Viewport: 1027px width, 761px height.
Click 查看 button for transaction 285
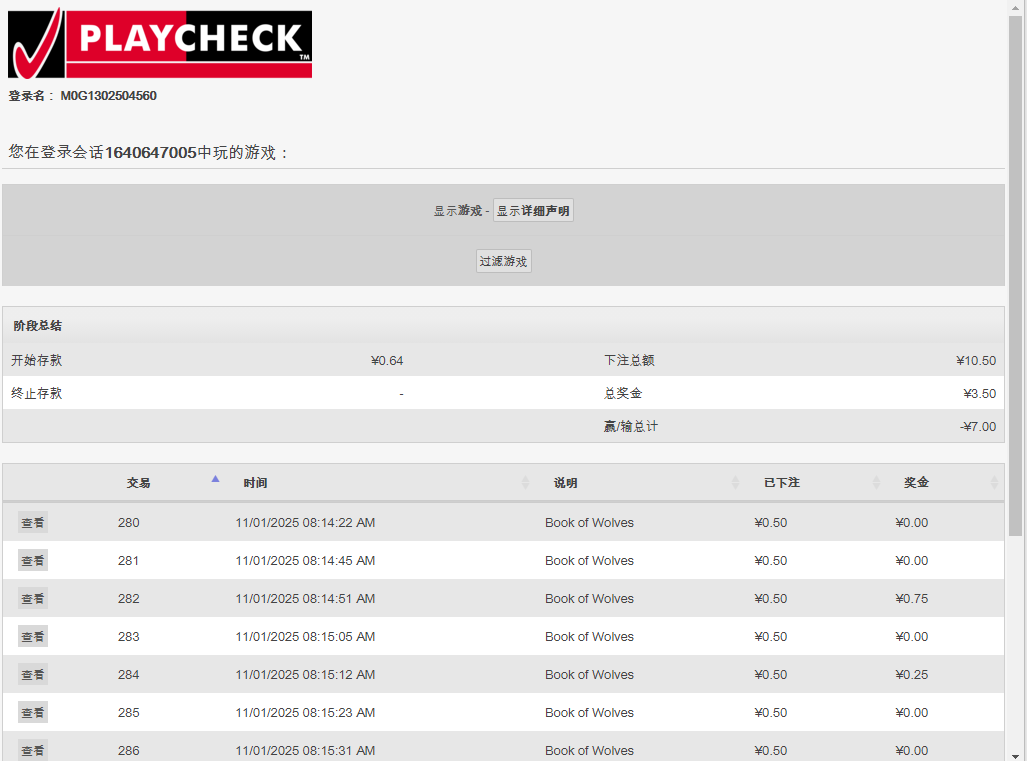33,713
